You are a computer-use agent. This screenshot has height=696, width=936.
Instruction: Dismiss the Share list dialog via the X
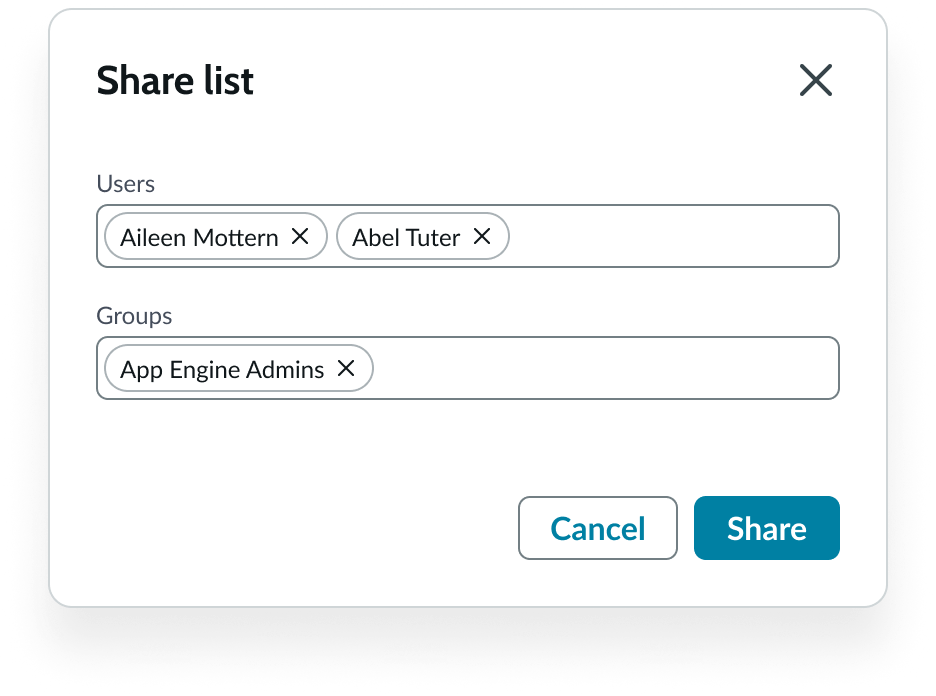coord(815,80)
